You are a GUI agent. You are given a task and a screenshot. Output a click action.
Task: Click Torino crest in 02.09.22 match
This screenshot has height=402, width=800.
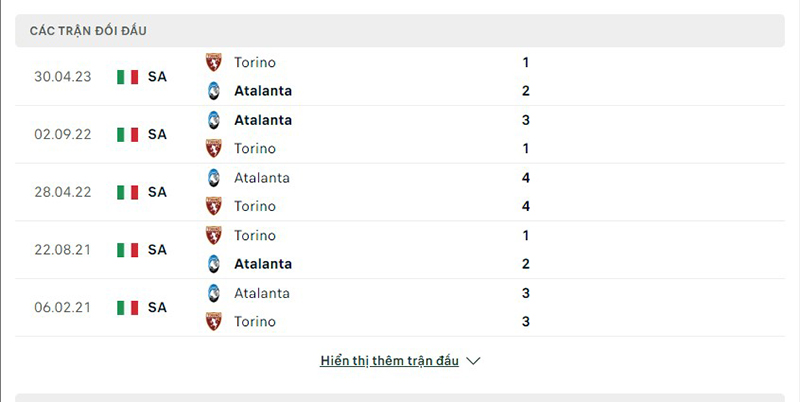tap(213, 149)
